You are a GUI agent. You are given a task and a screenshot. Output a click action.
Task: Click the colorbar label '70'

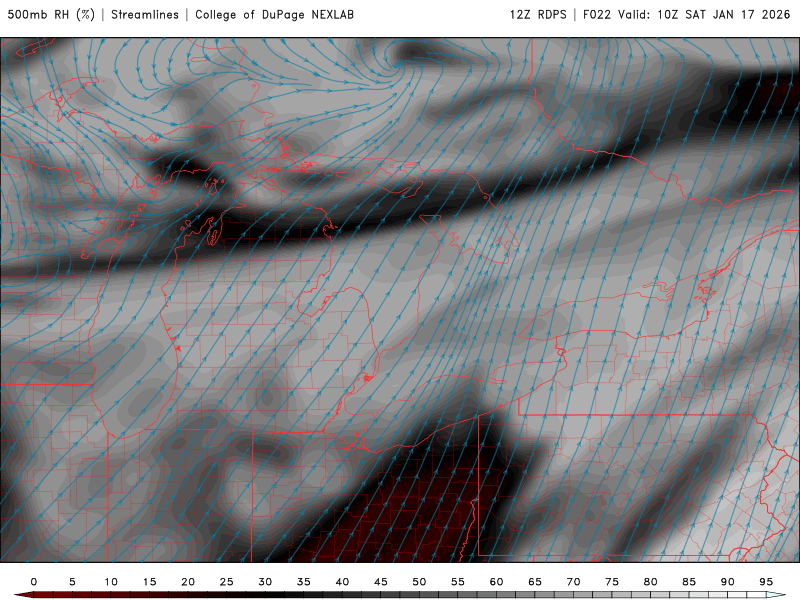coord(573,582)
